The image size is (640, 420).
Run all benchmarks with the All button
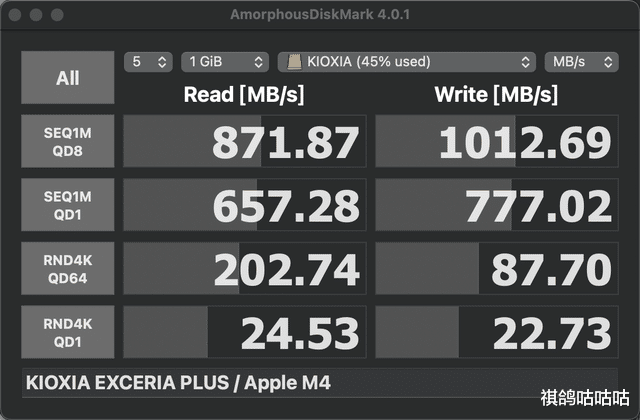(x=68, y=78)
